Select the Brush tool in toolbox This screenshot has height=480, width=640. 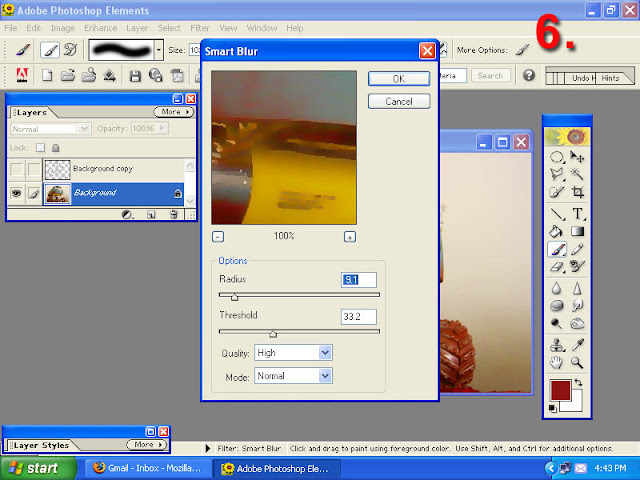click(557, 249)
